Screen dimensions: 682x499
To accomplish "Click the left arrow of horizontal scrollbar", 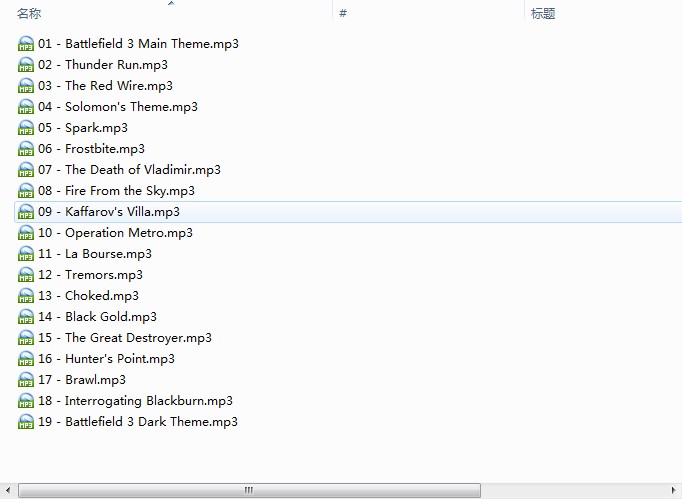I will pyautogui.click(x=8, y=490).
